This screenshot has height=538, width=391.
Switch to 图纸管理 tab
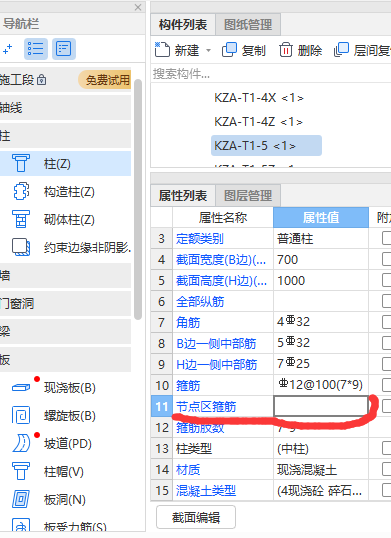[248, 25]
